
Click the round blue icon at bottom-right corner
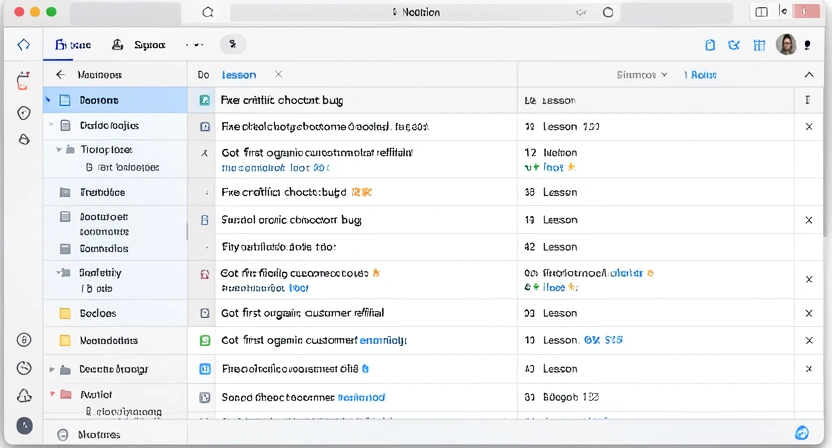point(802,433)
